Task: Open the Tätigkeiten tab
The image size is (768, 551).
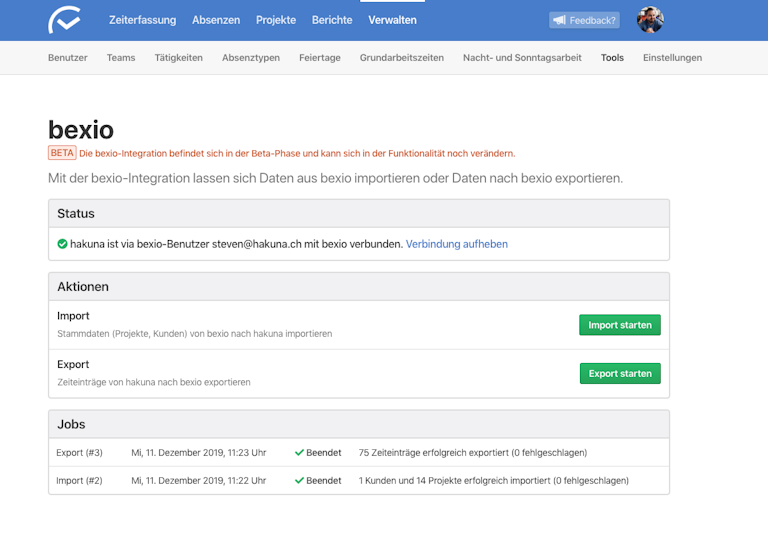Action: point(179,58)
